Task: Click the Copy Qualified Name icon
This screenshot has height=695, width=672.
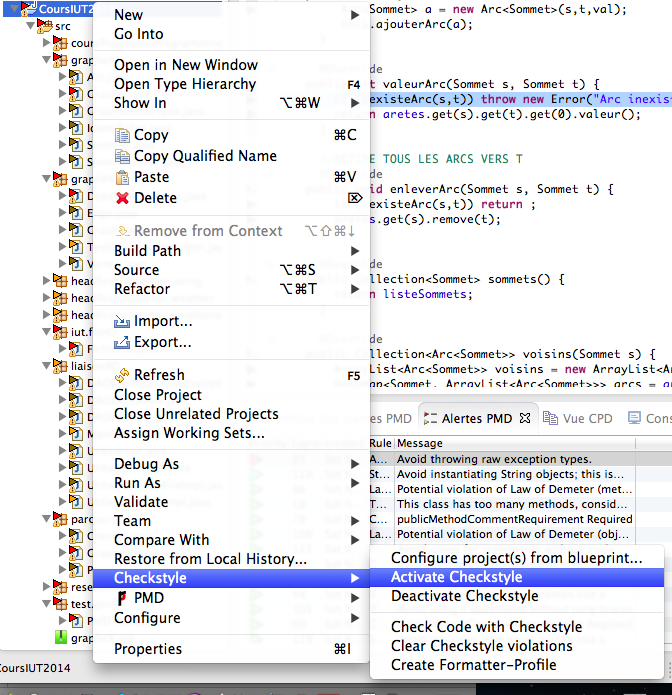Action: click(x=123, y=156)
